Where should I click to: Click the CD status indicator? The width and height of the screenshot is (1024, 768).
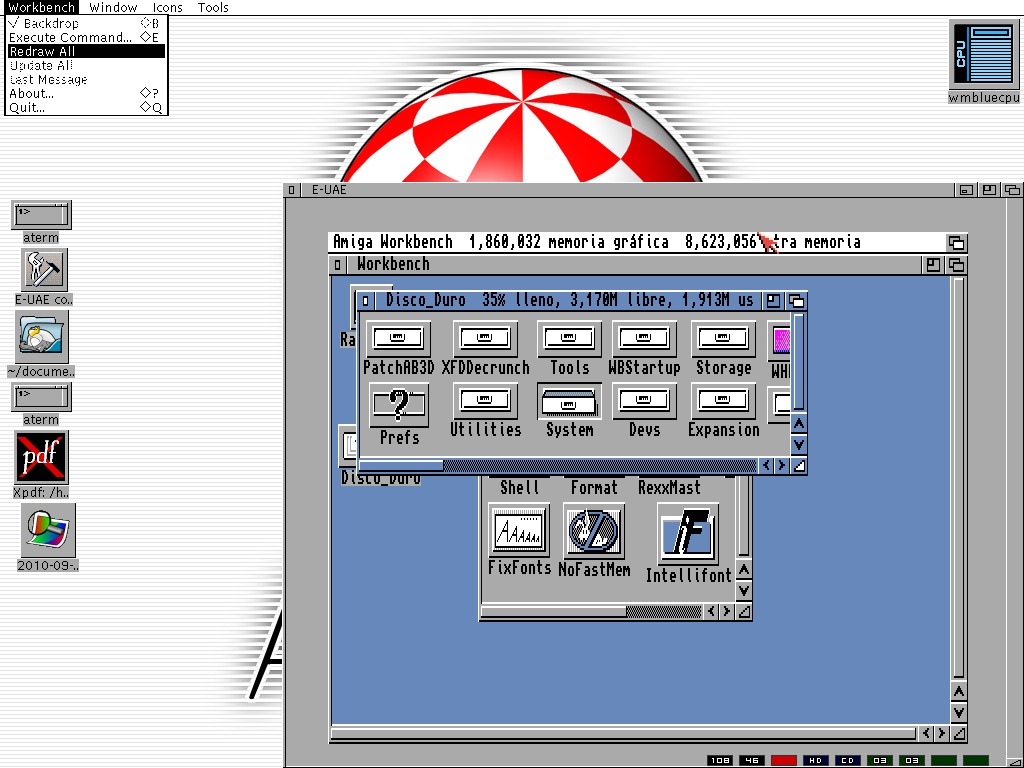(x=848, y=760)
